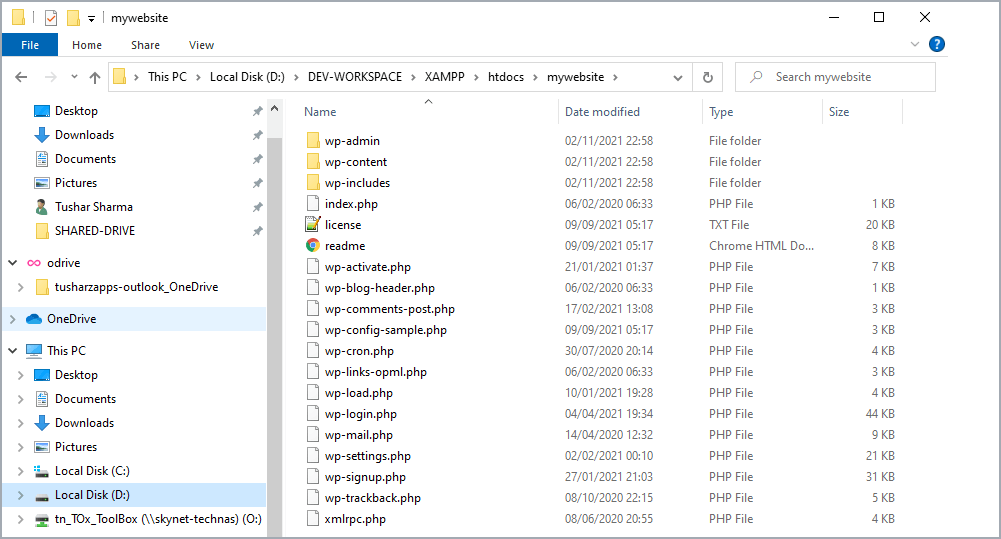1001x539 pixels.
Task: Open the address bar history dropdown
Action: [678, 77]
